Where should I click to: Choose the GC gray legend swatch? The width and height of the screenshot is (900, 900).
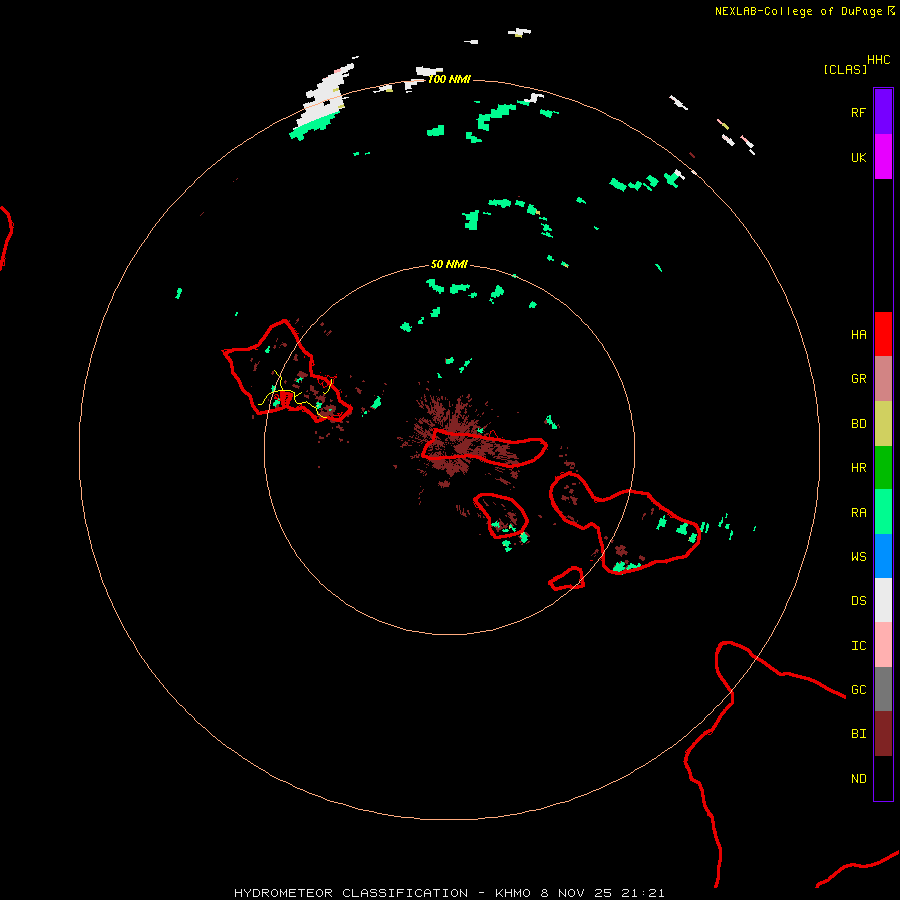883,689
